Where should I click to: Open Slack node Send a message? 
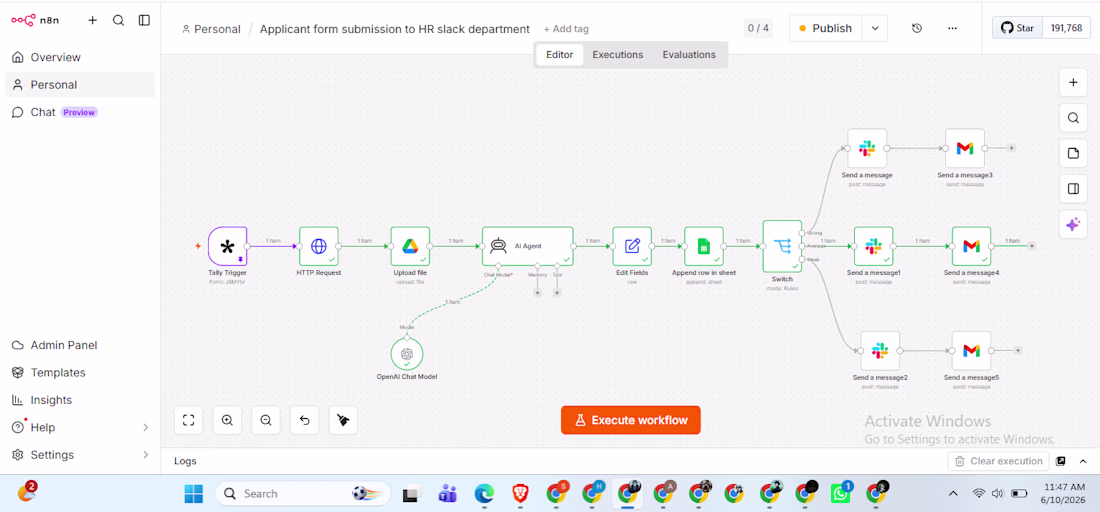(867, 148)
